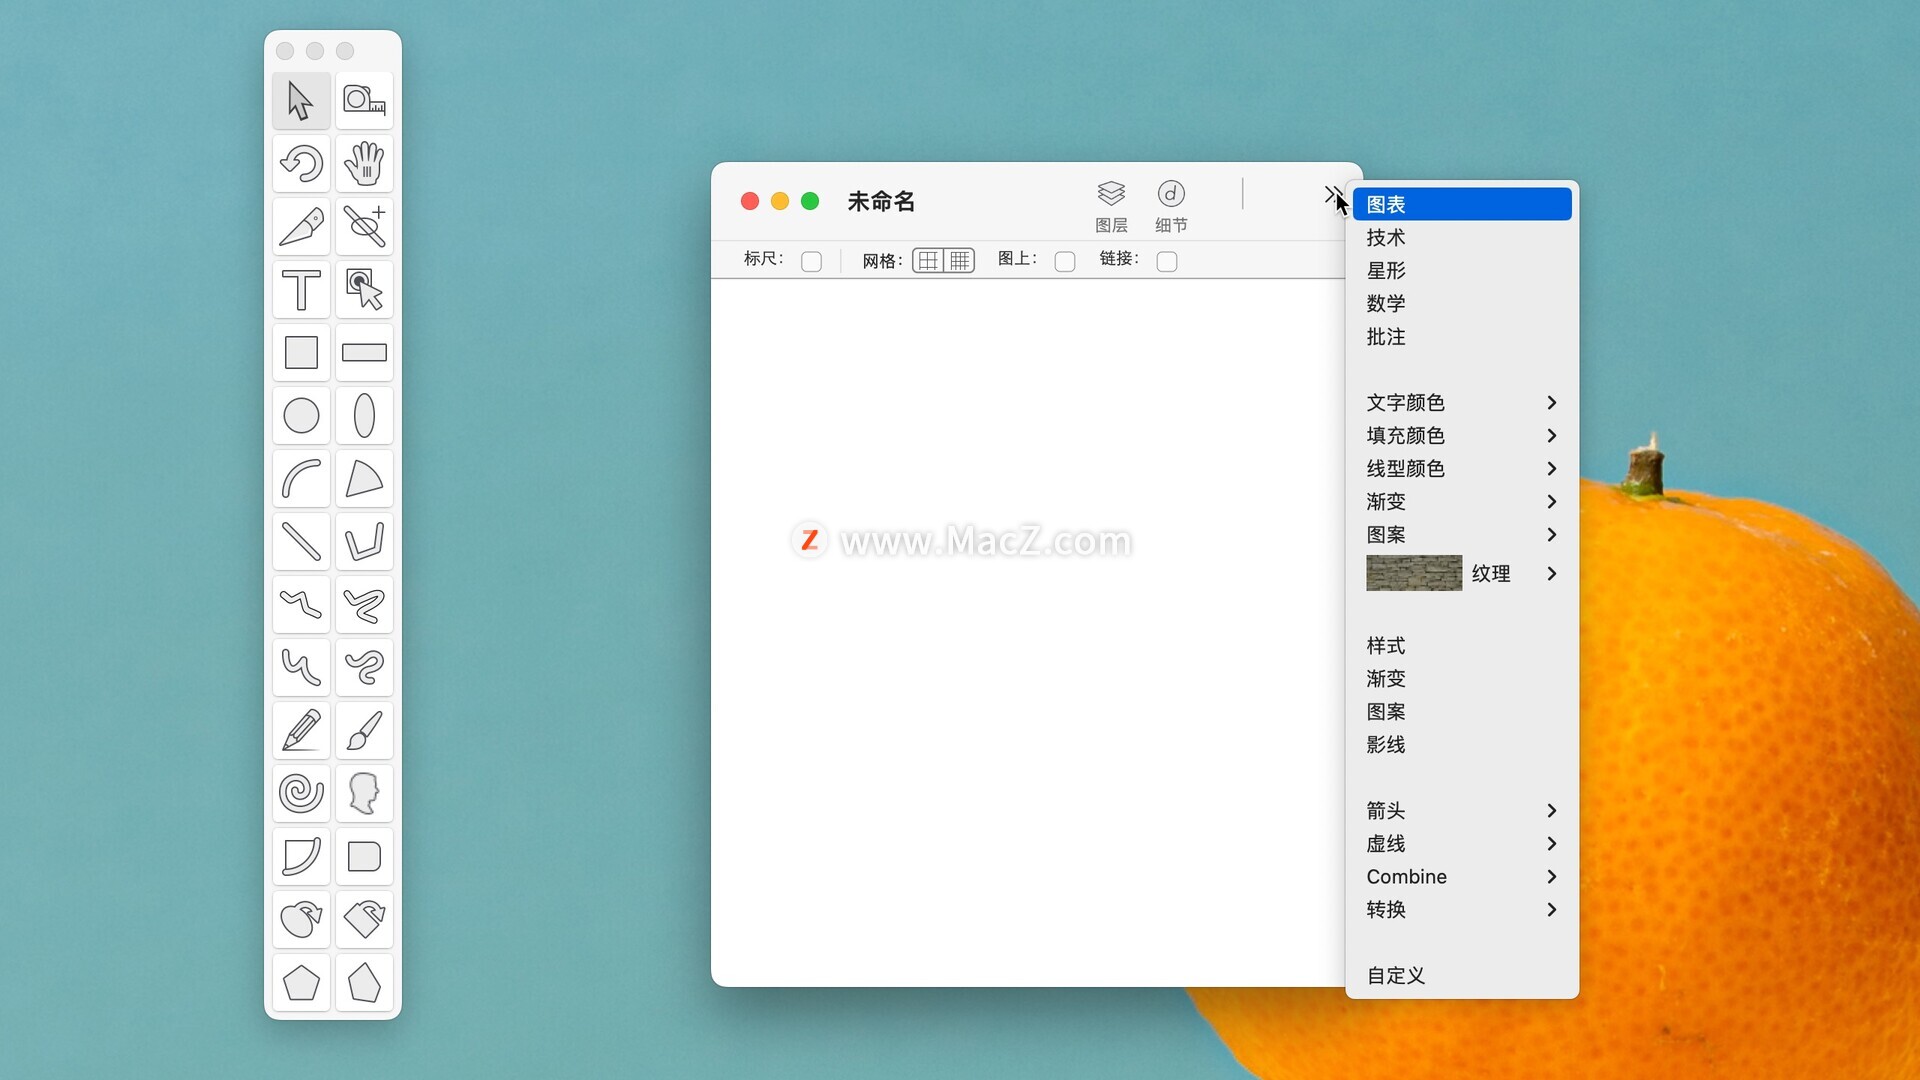The height and width of the screenshot is (1080, 1920).
Task: Expand the 箭头 submenu
Action: coord(1462,810)
